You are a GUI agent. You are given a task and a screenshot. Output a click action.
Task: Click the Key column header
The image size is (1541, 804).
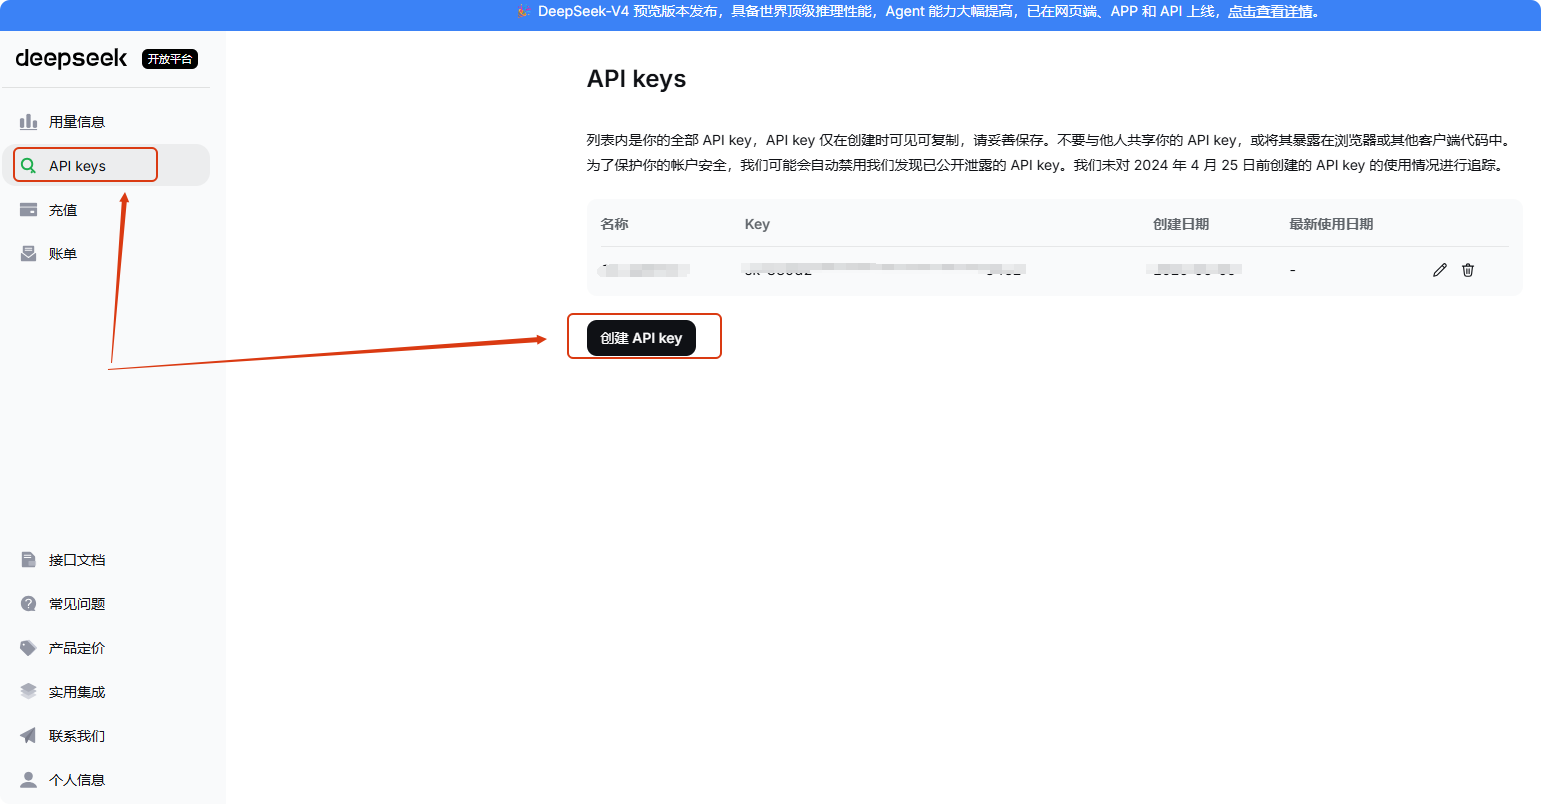(757, 224)
